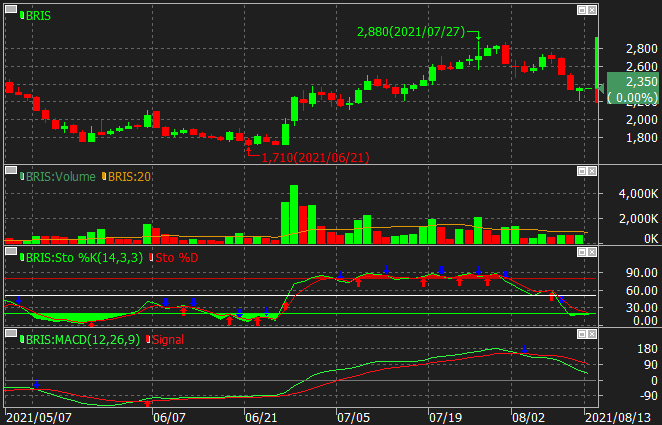The image size is (662, 425).
Task: Open the BRIS price panel menu icon
Action: point(11,8)
